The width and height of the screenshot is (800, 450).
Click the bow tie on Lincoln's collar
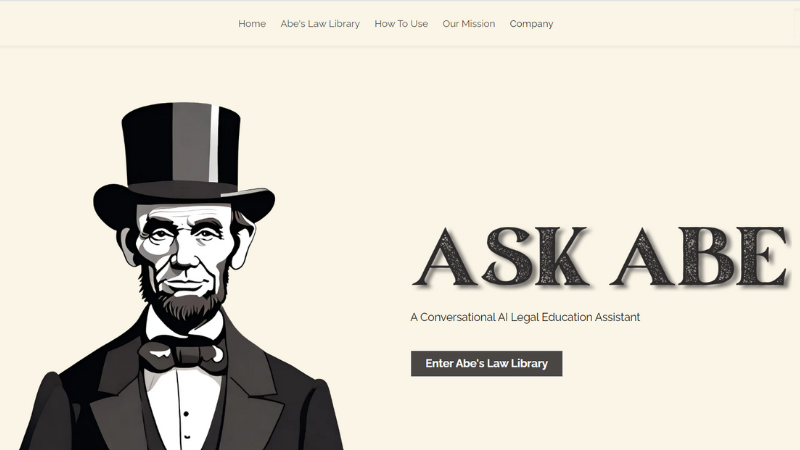click(x=183, y=354)
